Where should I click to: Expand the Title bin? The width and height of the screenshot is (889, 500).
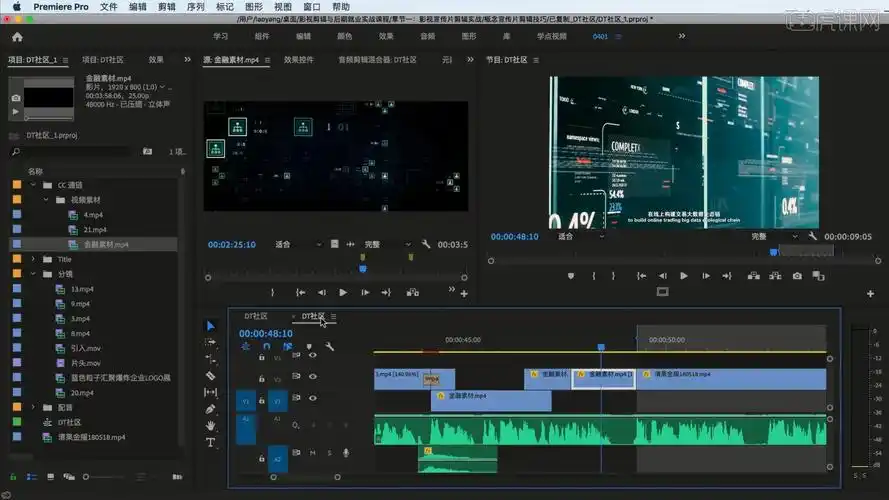point(33,259)
